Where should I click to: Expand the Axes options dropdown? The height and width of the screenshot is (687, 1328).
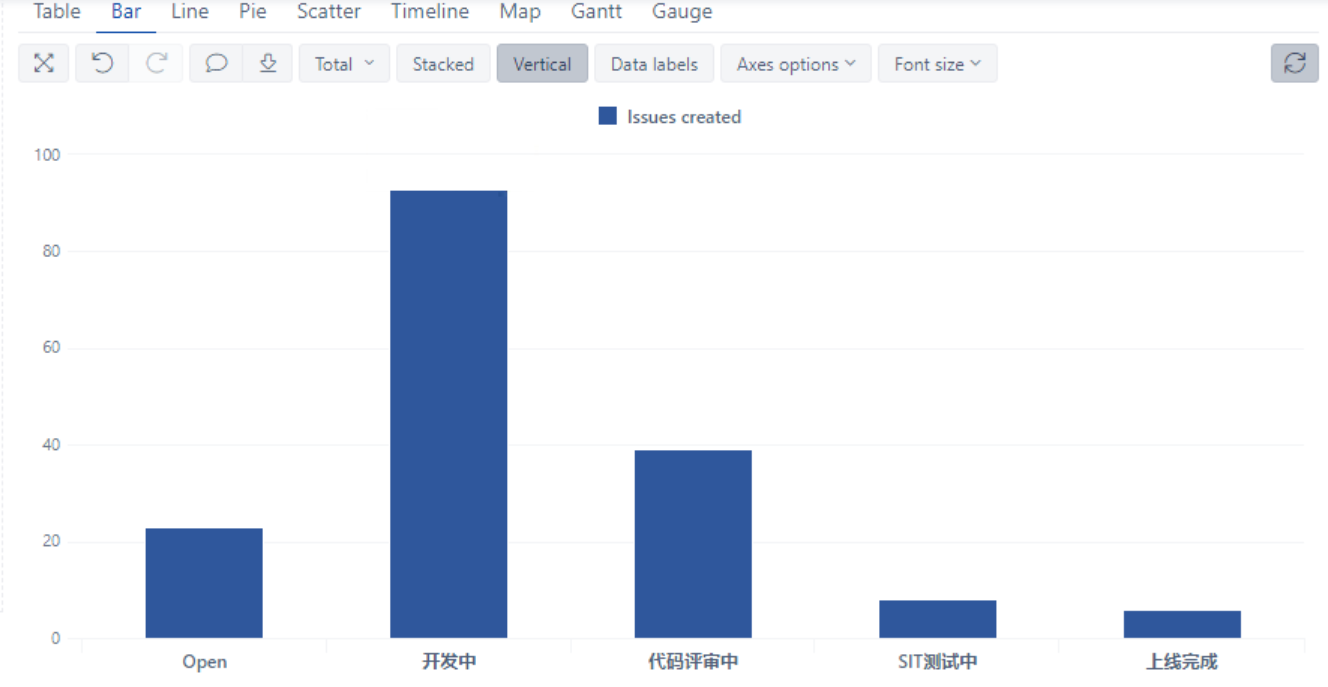[796, 64]
